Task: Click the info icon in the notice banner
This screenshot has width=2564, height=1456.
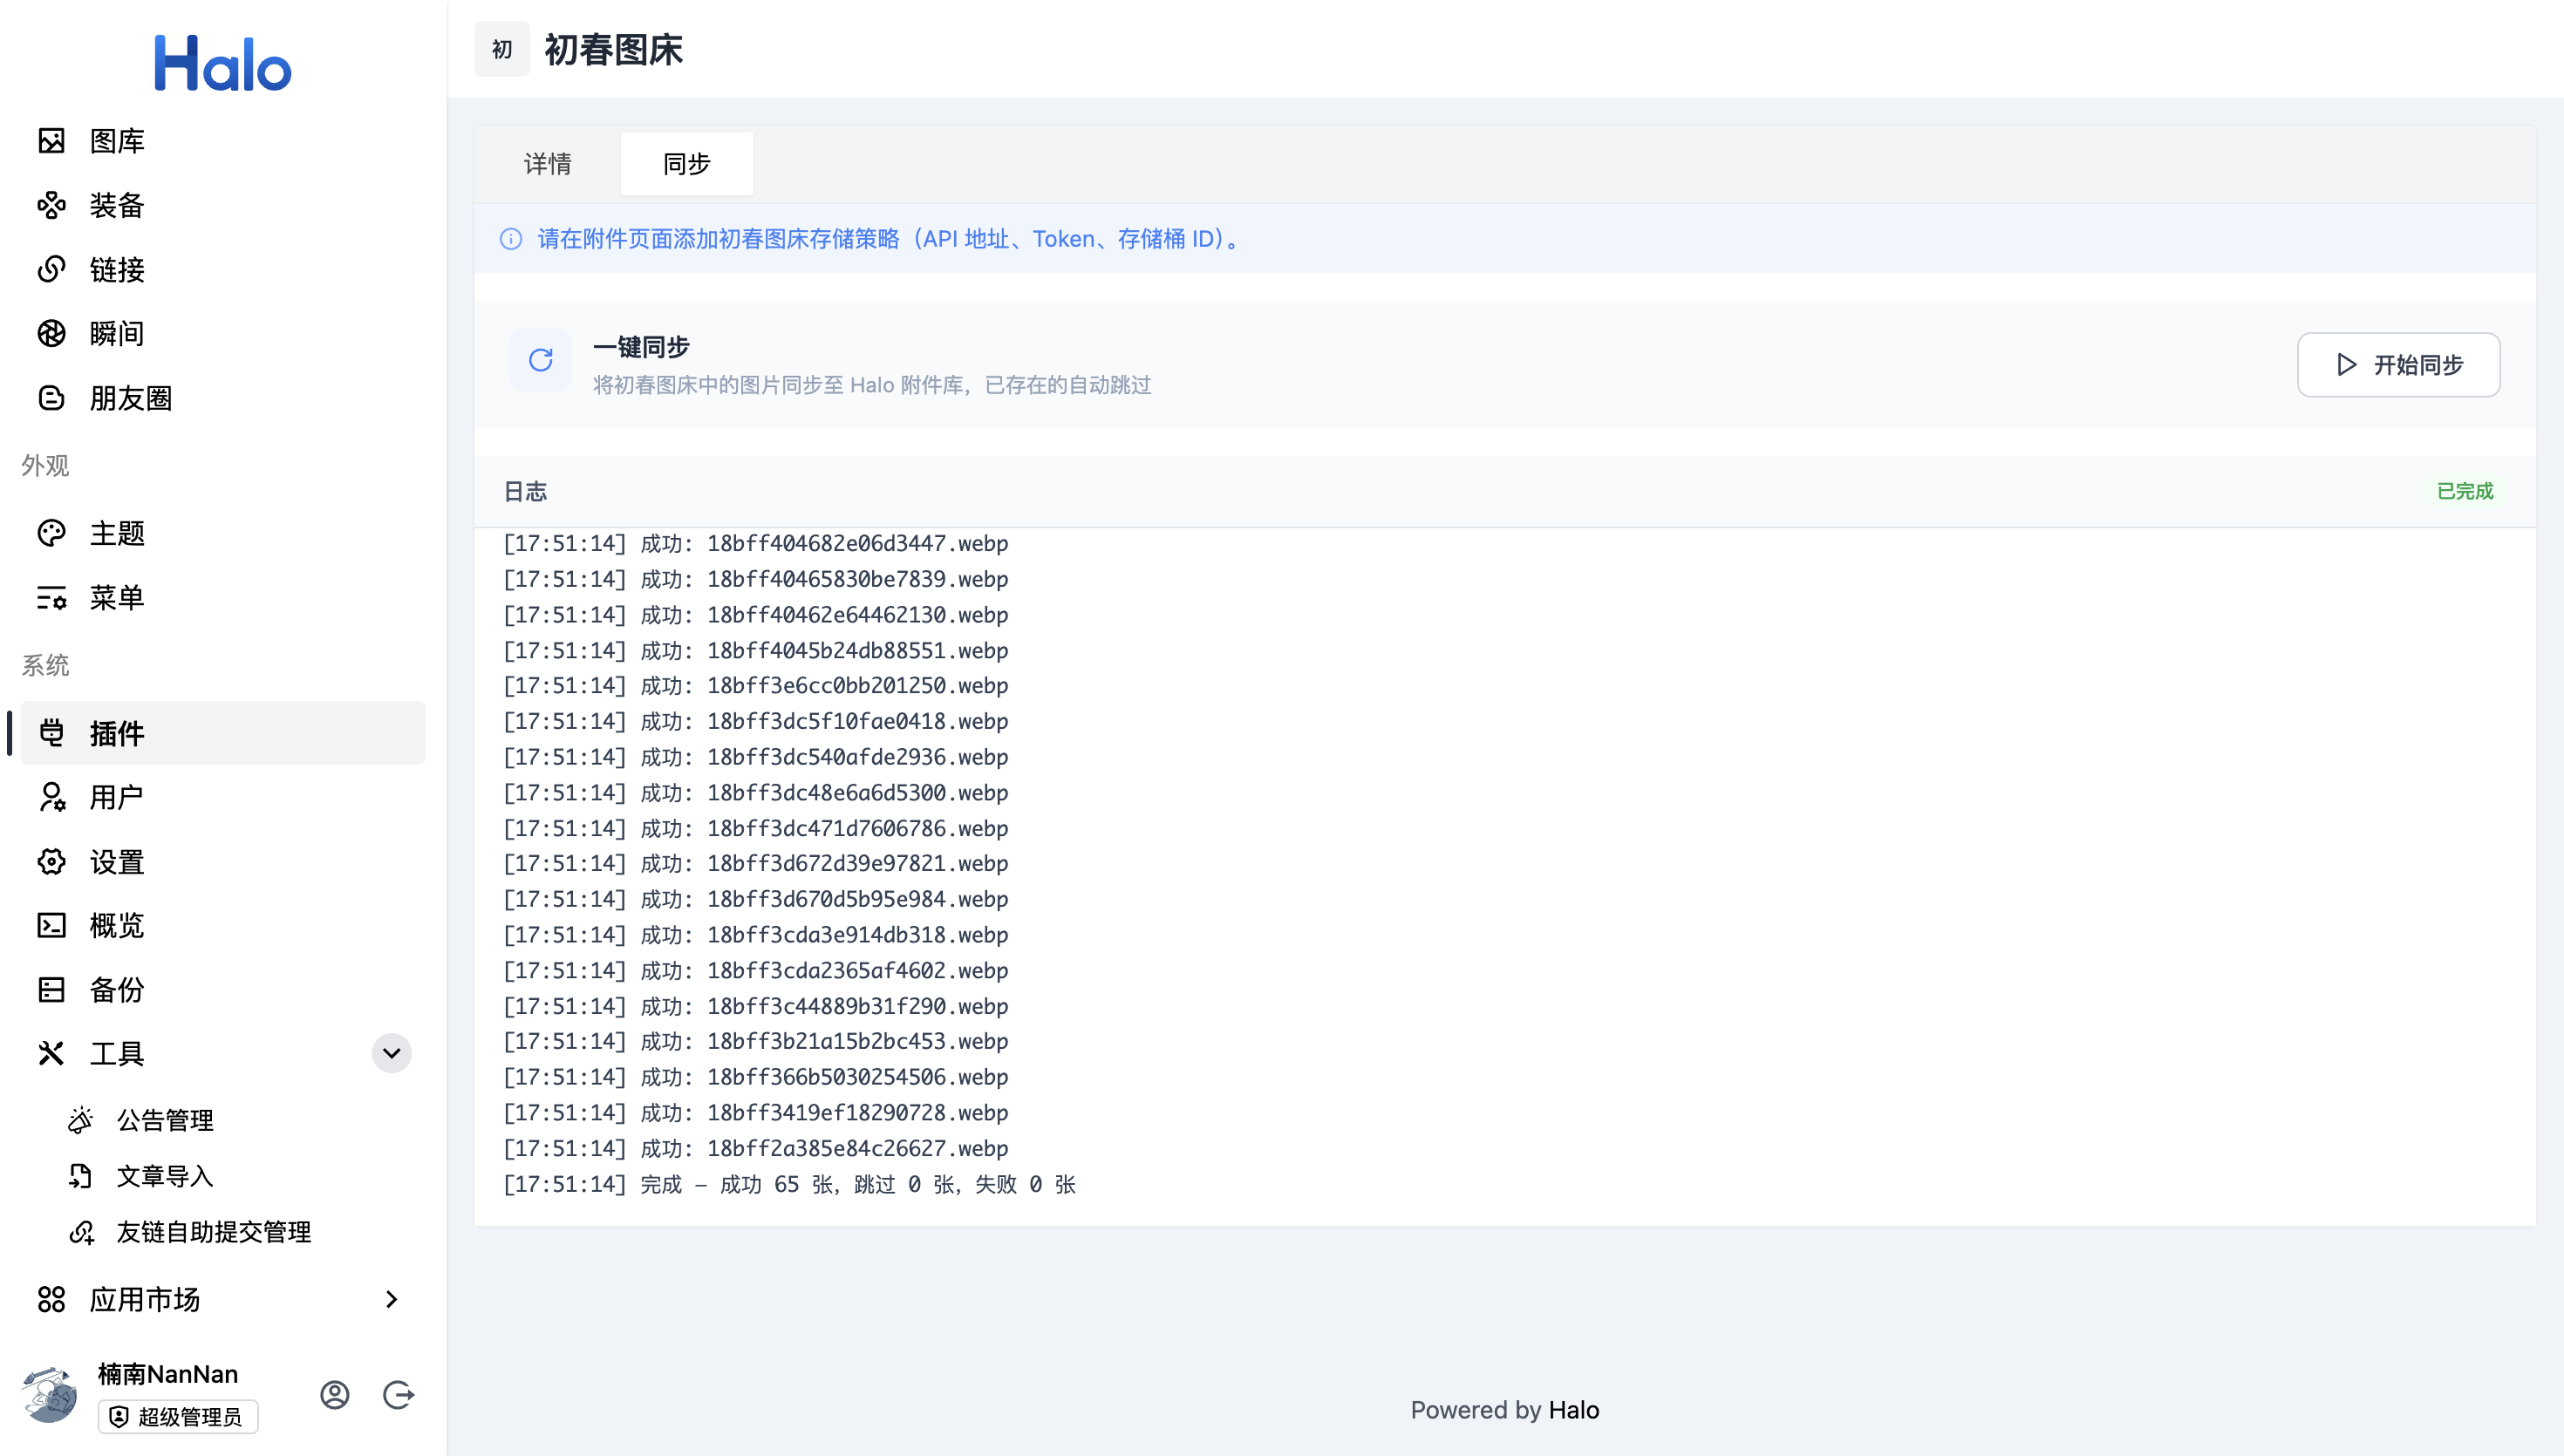Action: point(510,239)
